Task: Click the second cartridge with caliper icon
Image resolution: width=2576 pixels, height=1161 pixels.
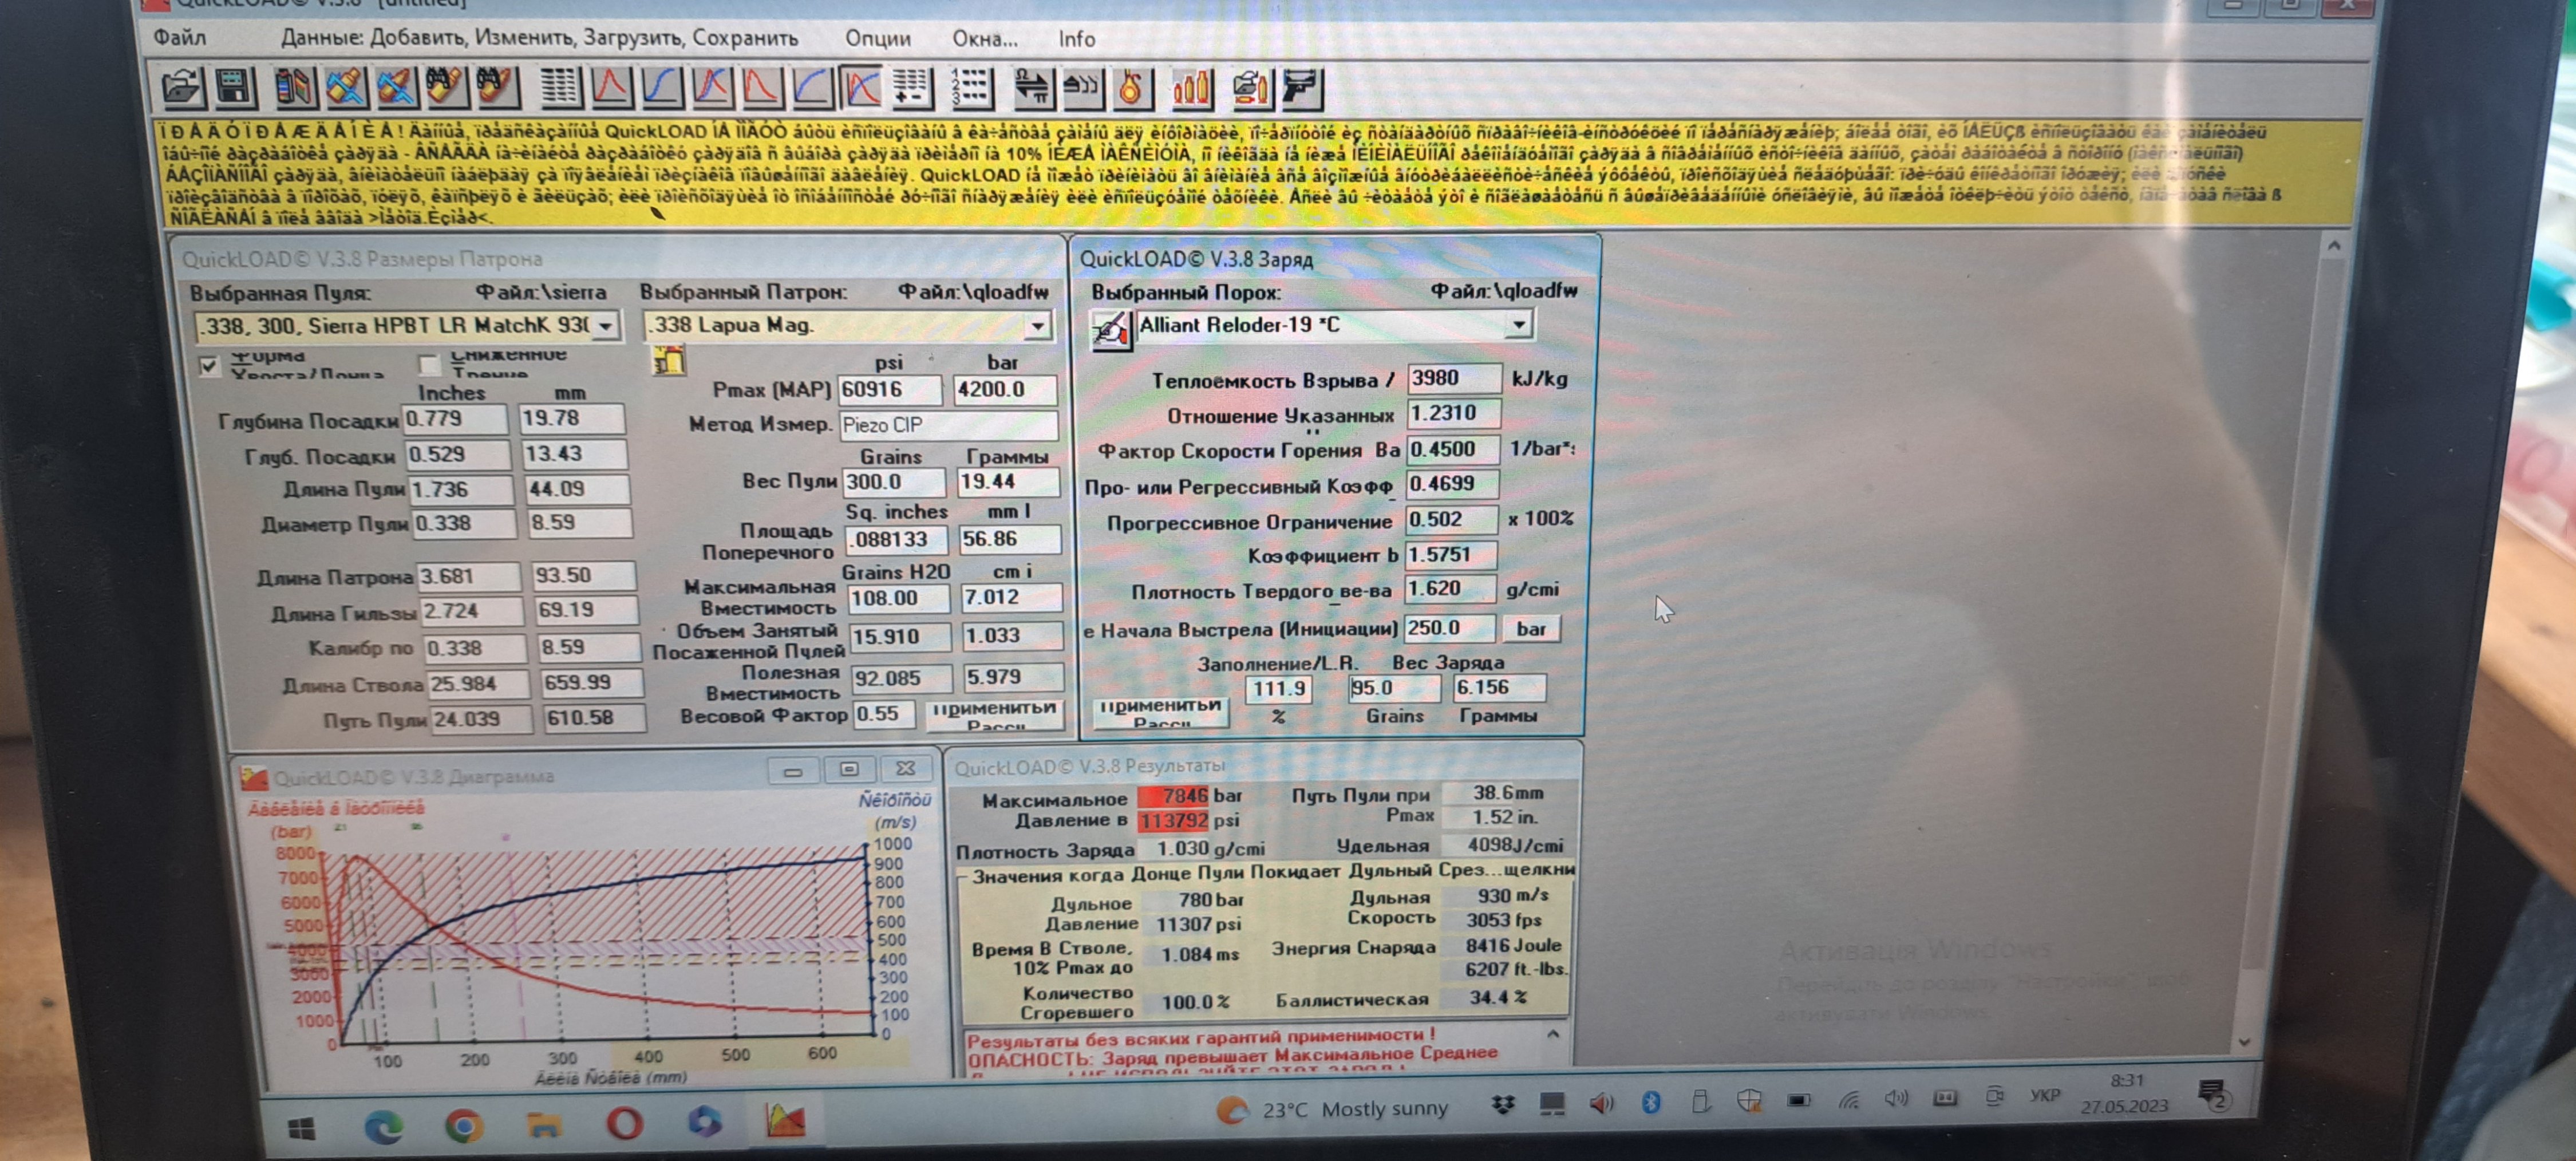Action: pos(396,88)
